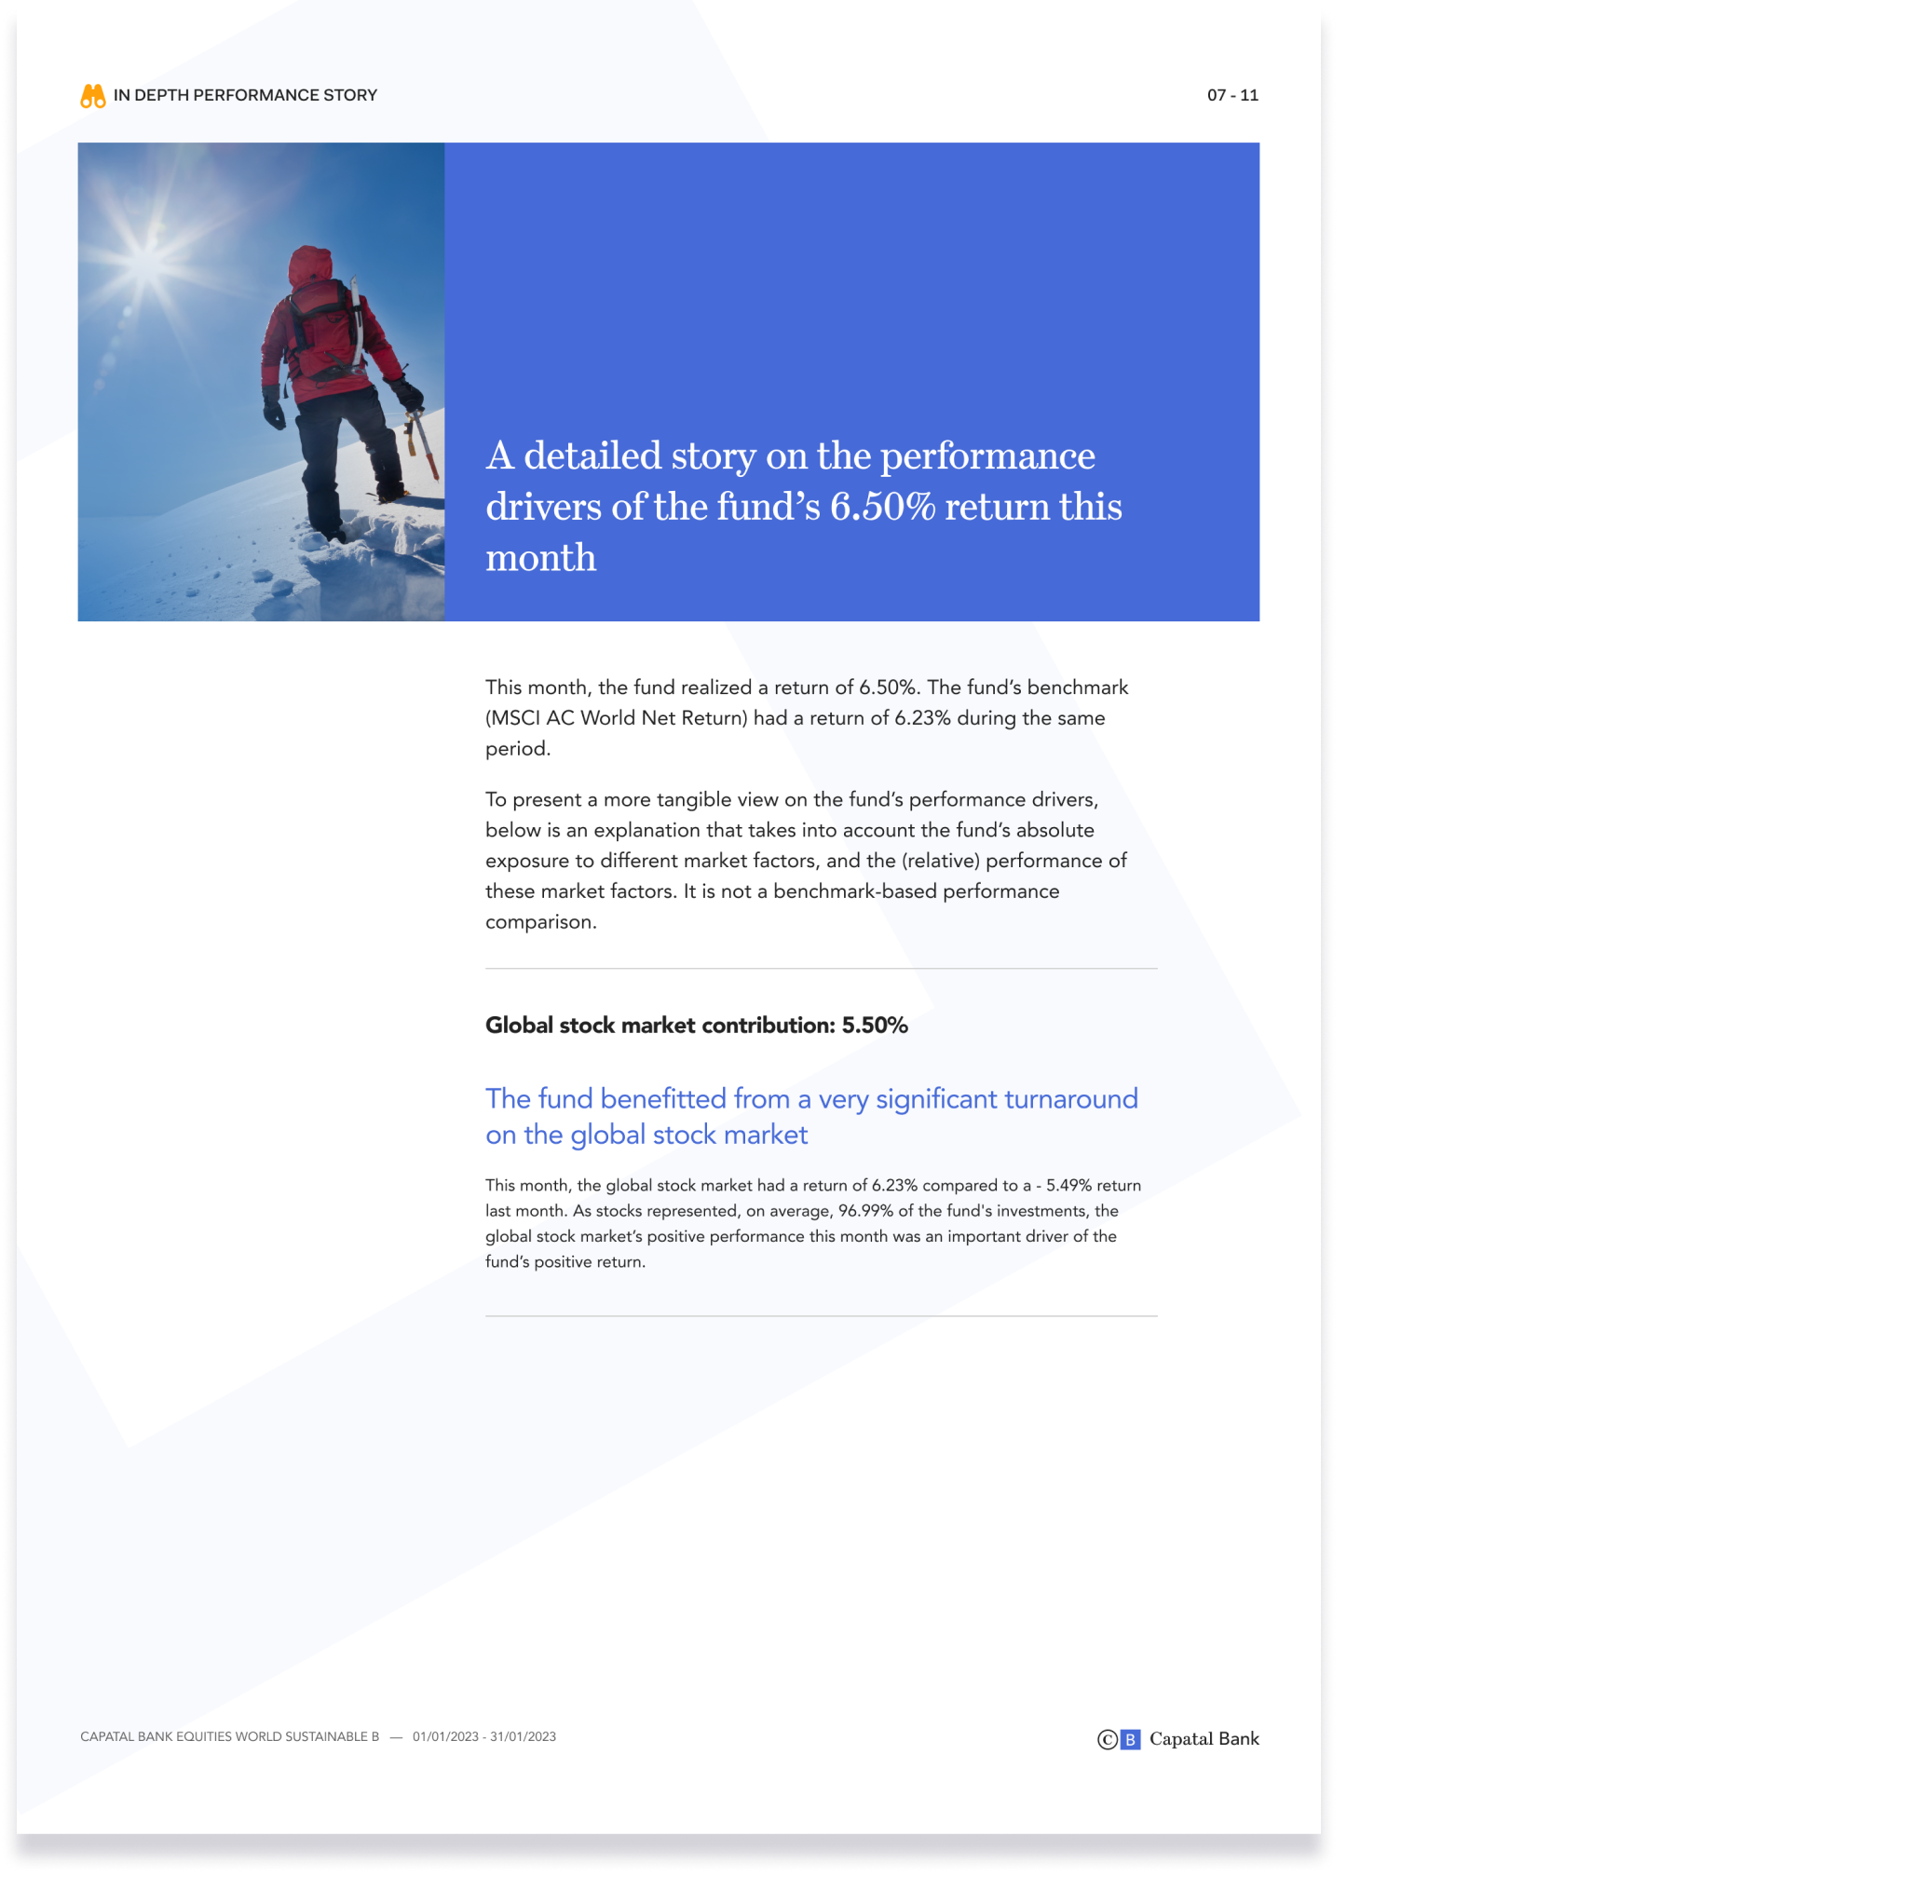Click the footer fund name text
The image size is (1932, 1904).
tap(229, 1737)
